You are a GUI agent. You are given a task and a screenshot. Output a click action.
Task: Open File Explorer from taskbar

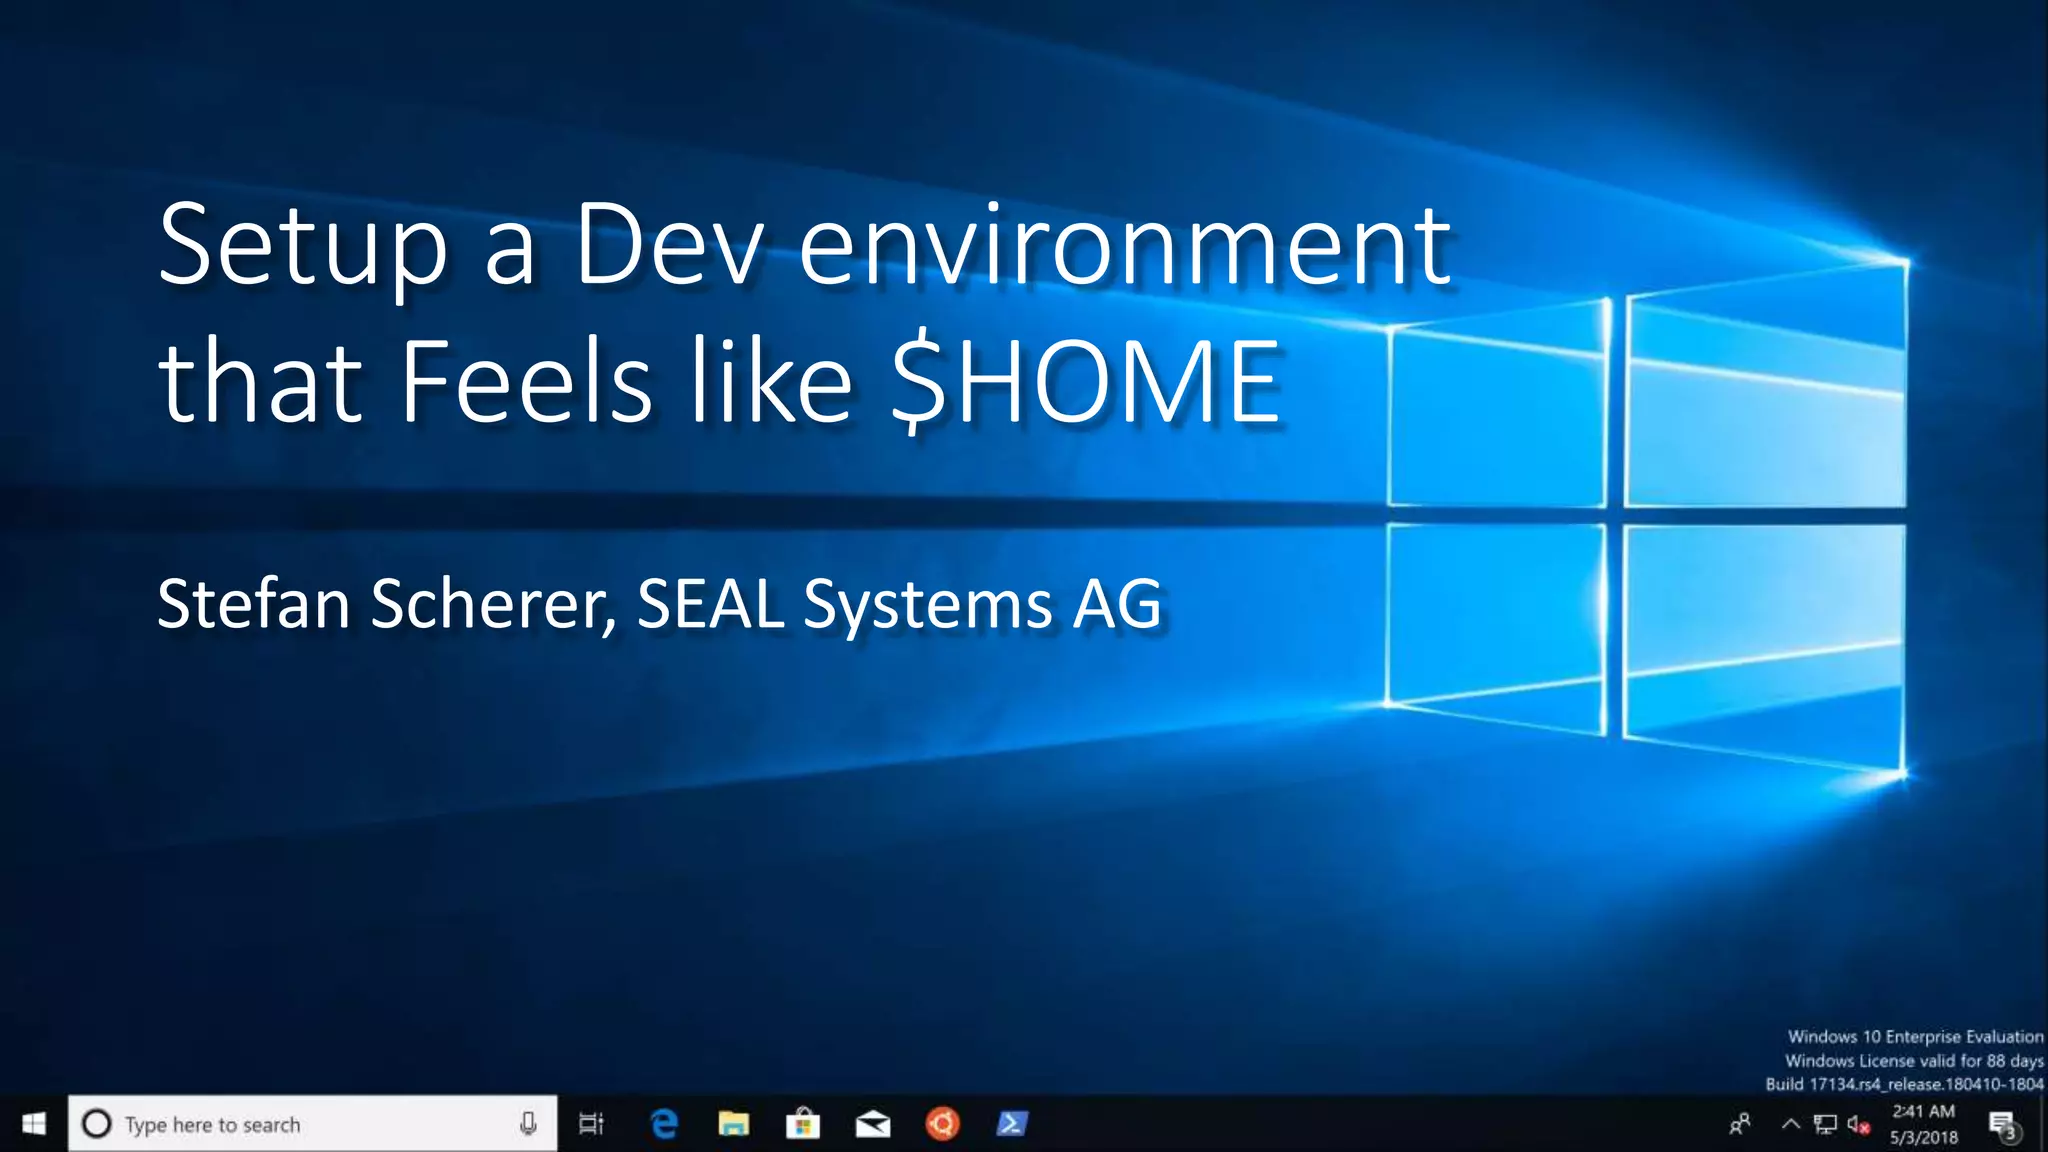pos(733,1124)
